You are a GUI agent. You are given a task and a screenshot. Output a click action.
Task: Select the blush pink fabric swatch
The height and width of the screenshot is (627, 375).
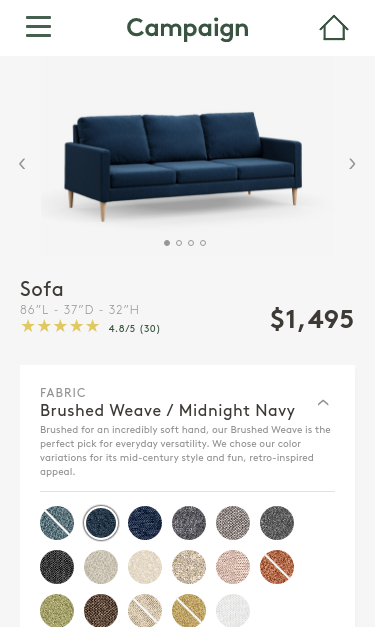(x=233, y=567)
